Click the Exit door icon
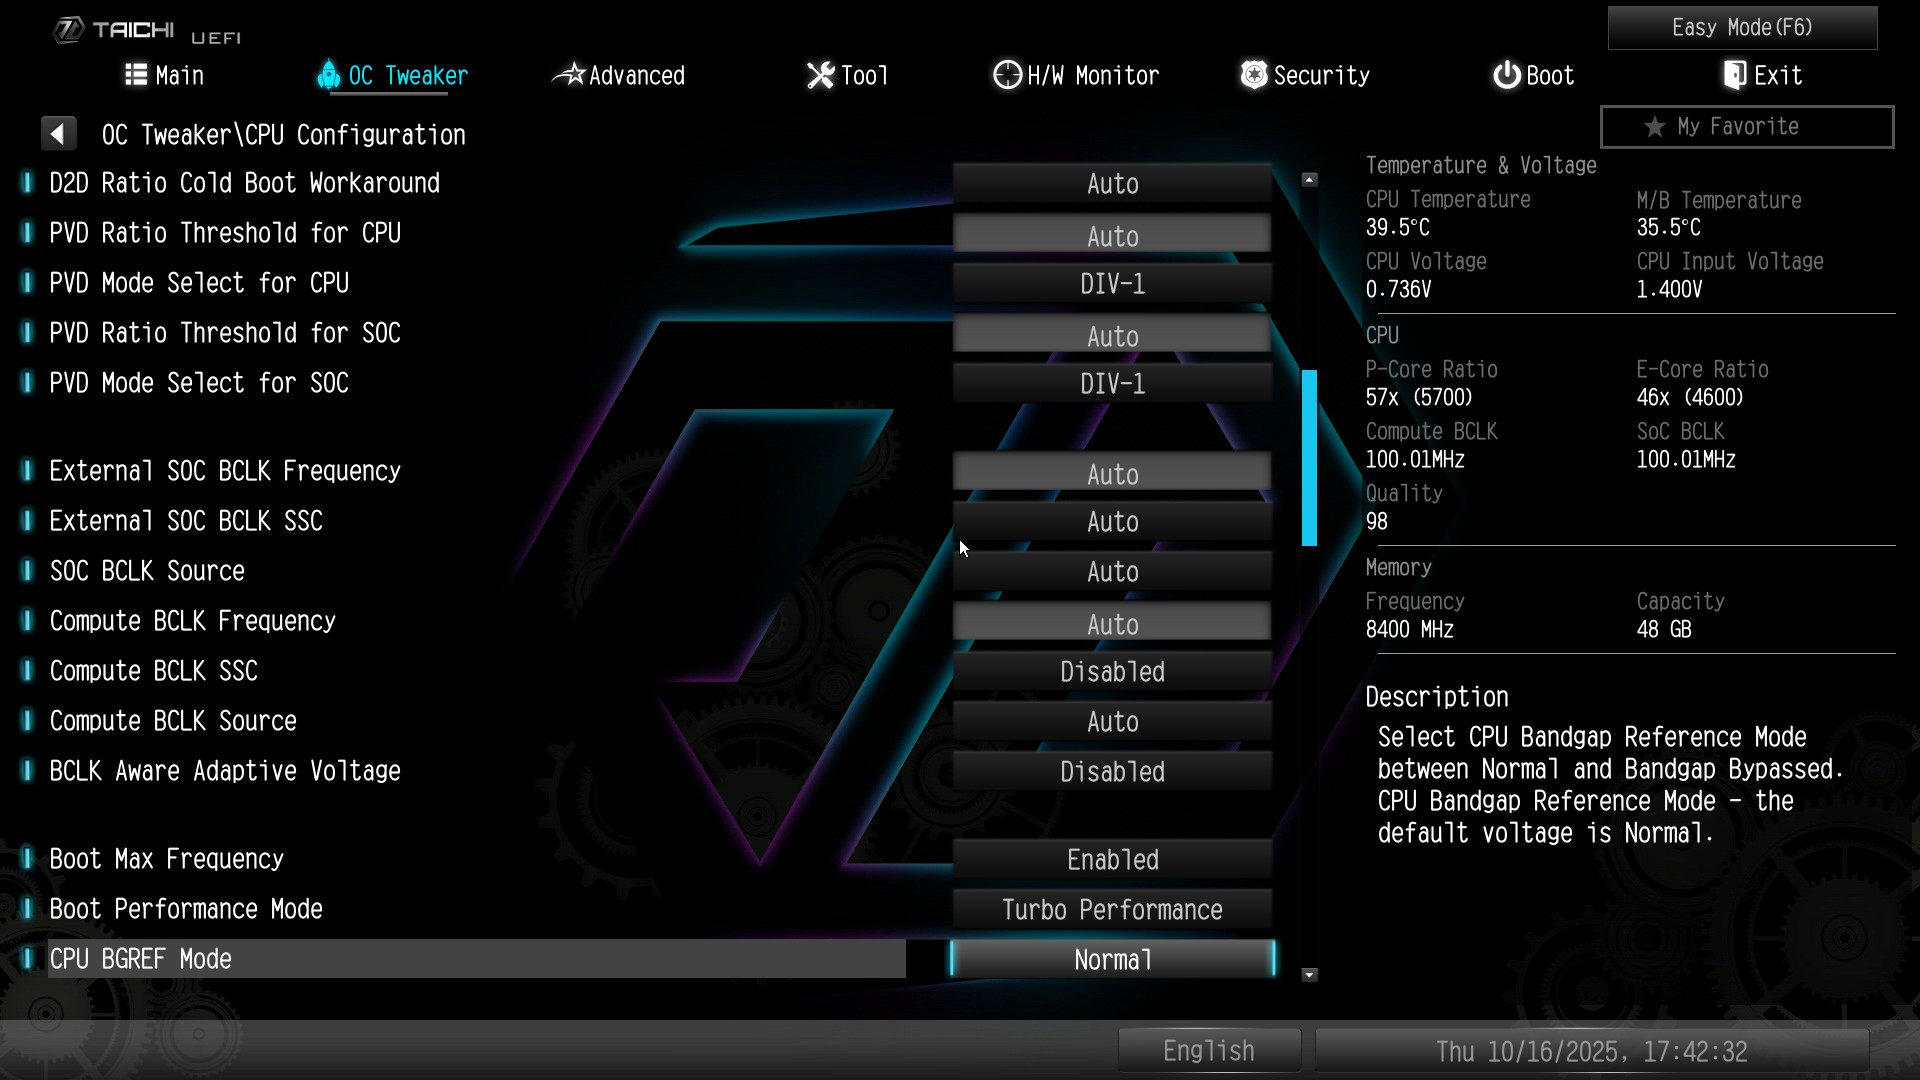Image resolution: width=1920 pixels, height=1080 pixels. pyautogui.click(x=1735, y=75)
